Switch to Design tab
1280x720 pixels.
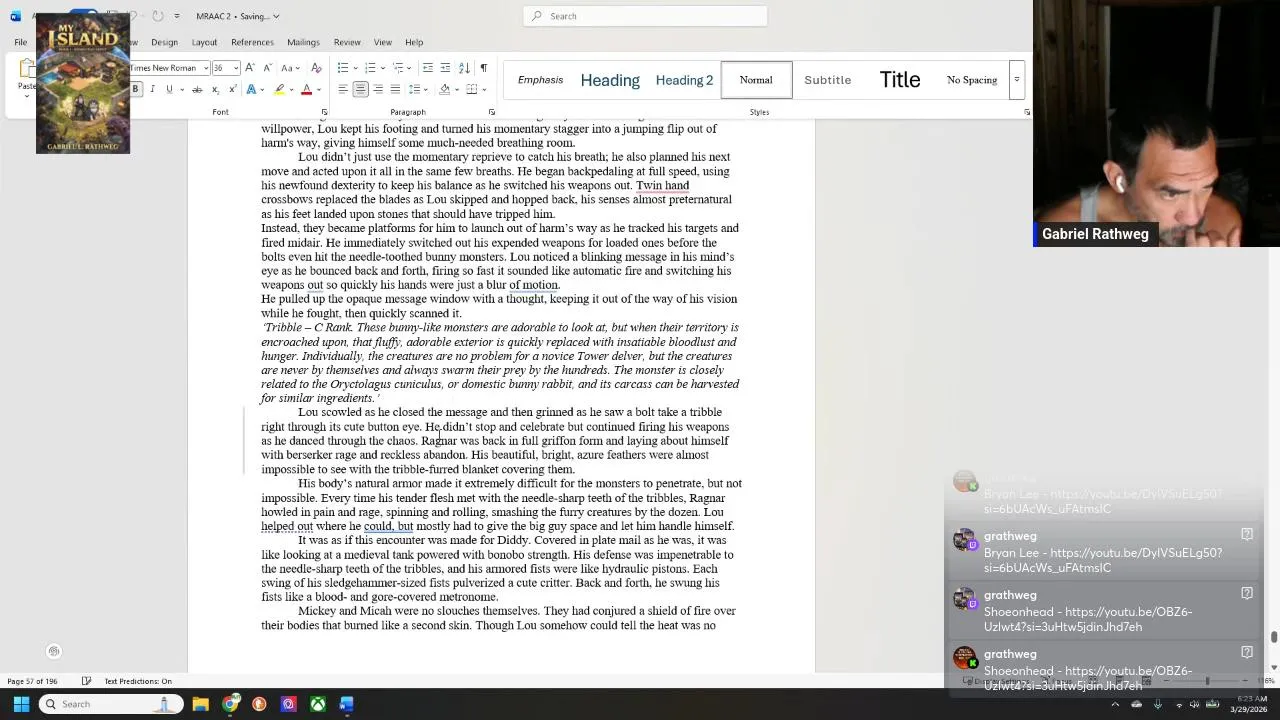point(164,42)
